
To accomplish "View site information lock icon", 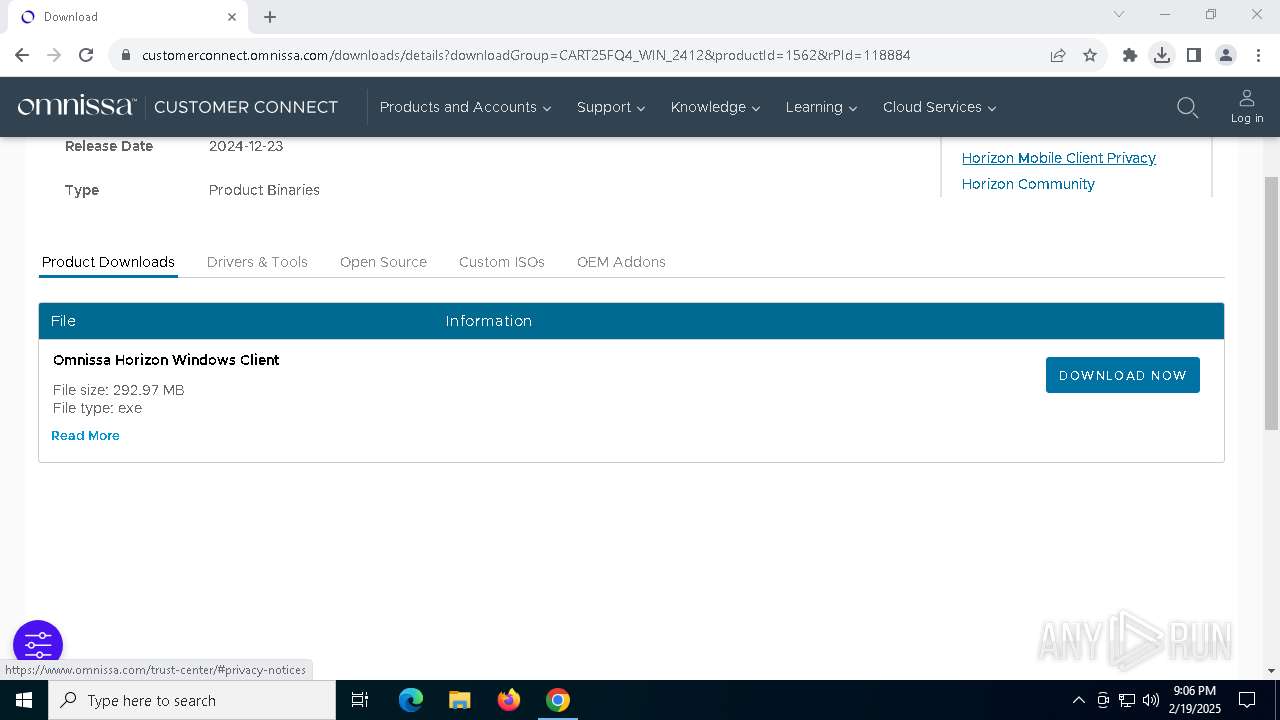I will (126, 55).
